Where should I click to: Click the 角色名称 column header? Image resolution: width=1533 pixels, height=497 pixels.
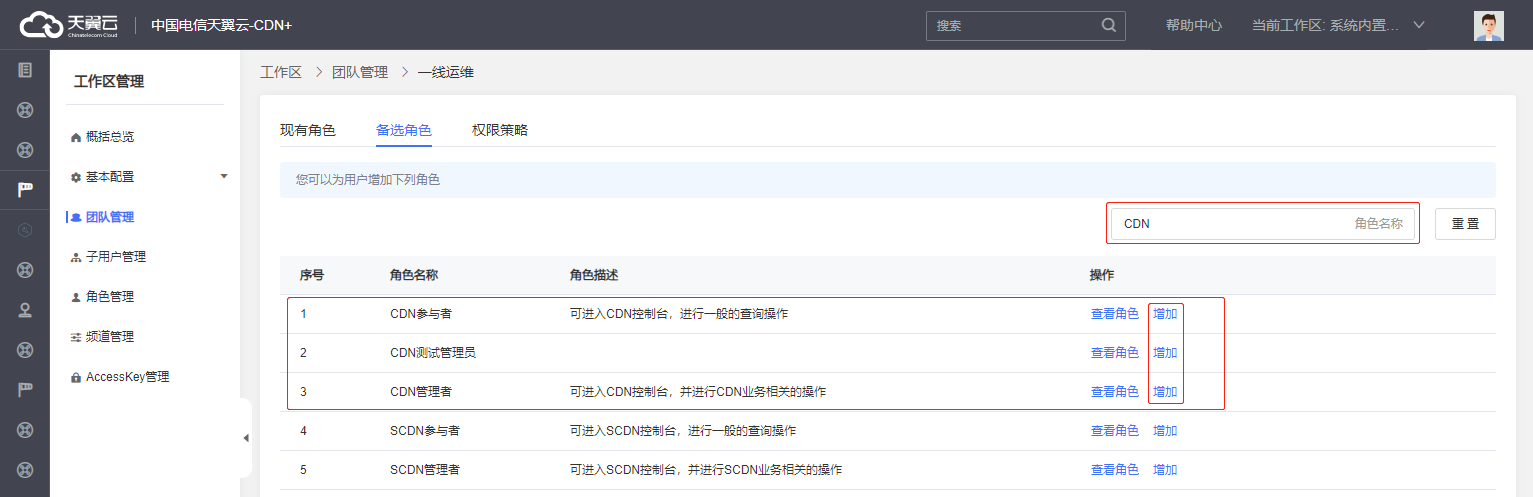coord(414,275)
